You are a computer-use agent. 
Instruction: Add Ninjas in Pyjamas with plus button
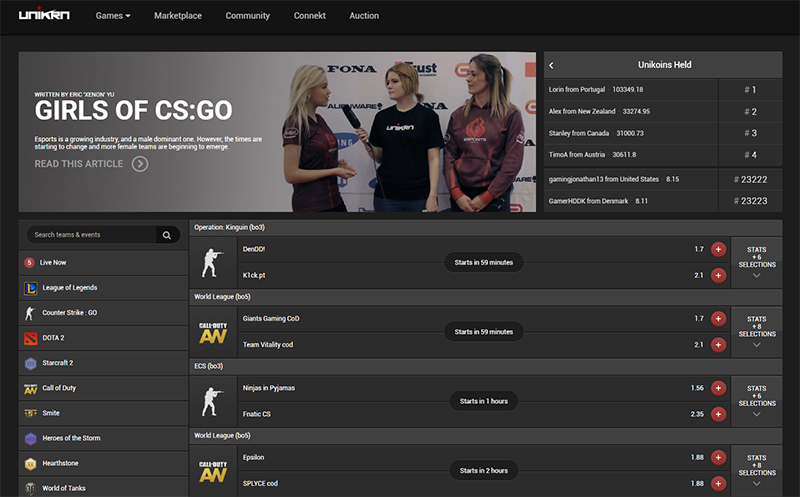718,388
